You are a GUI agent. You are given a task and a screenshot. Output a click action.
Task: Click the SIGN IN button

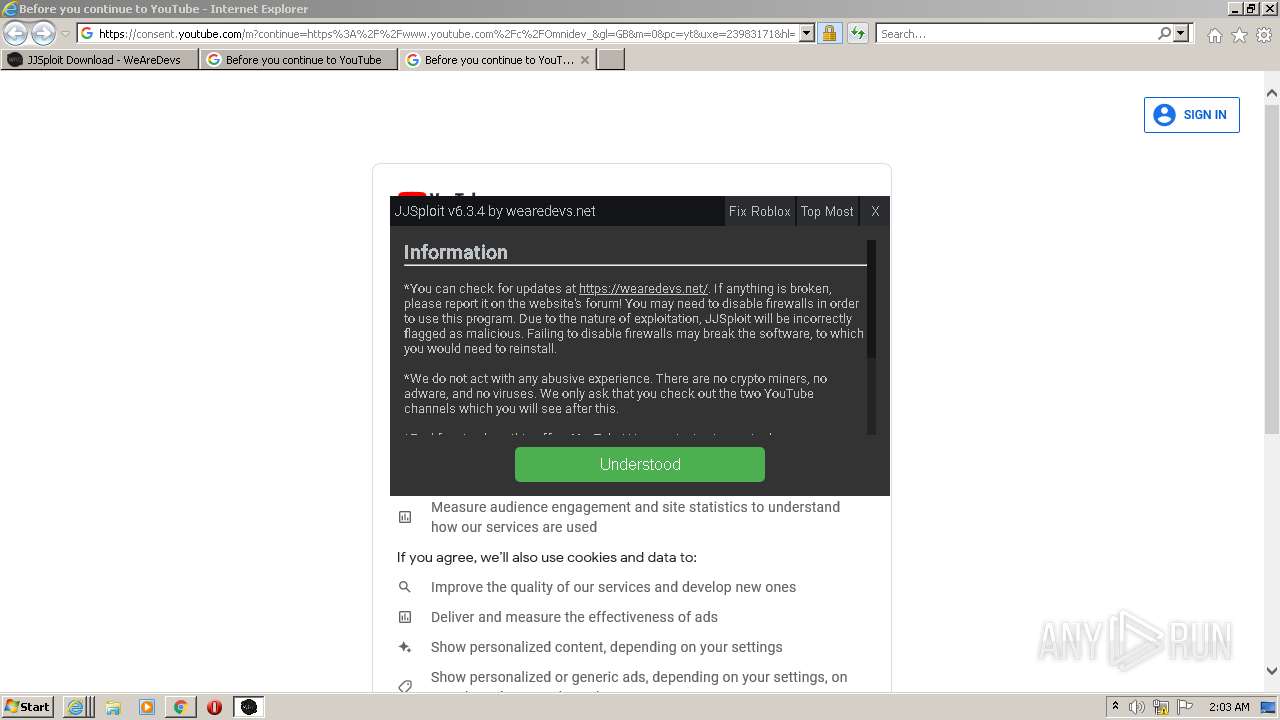click(x=1191, y=115)
